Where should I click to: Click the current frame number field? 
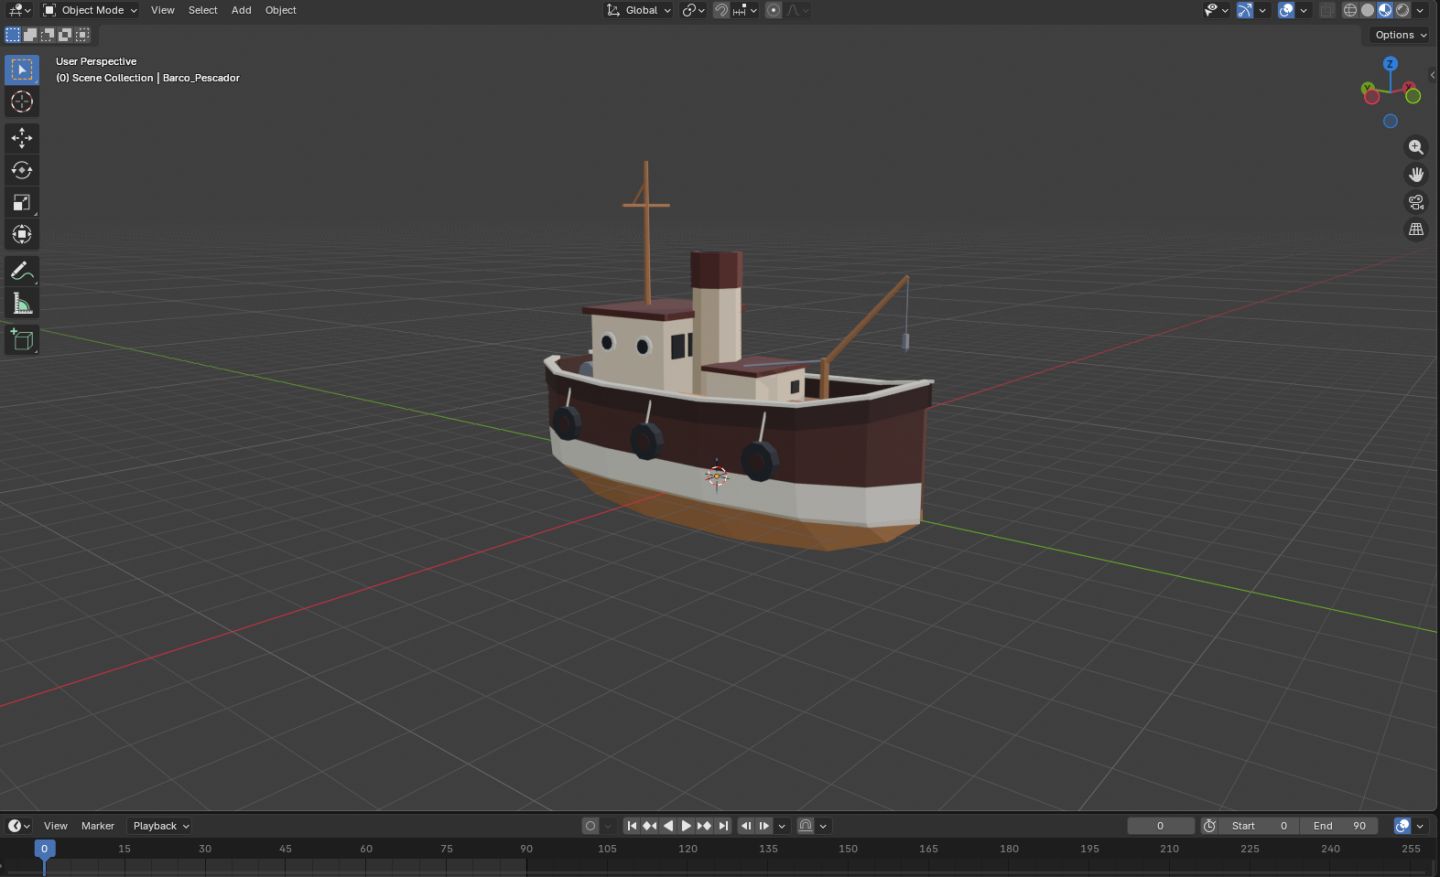click(1160, 826)
